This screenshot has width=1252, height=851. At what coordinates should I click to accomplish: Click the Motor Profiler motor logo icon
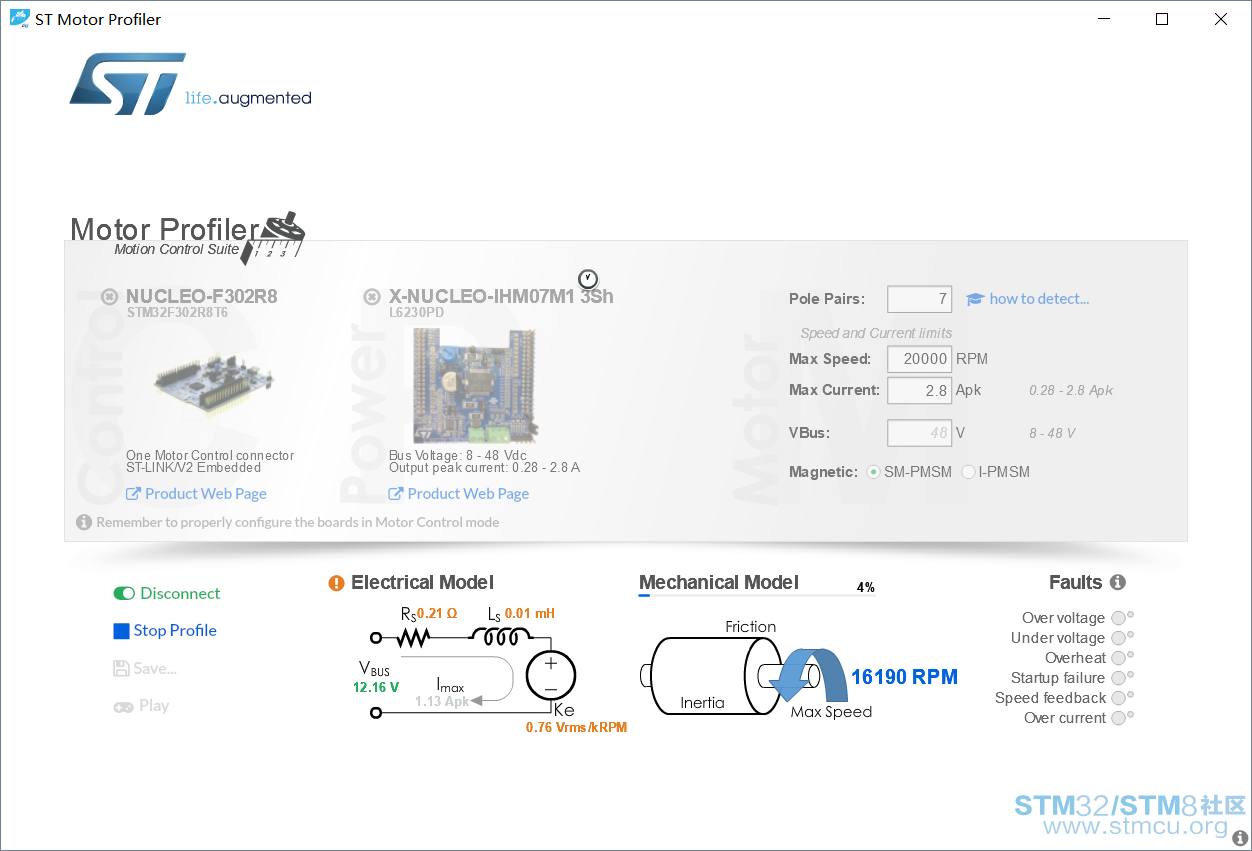273,239
